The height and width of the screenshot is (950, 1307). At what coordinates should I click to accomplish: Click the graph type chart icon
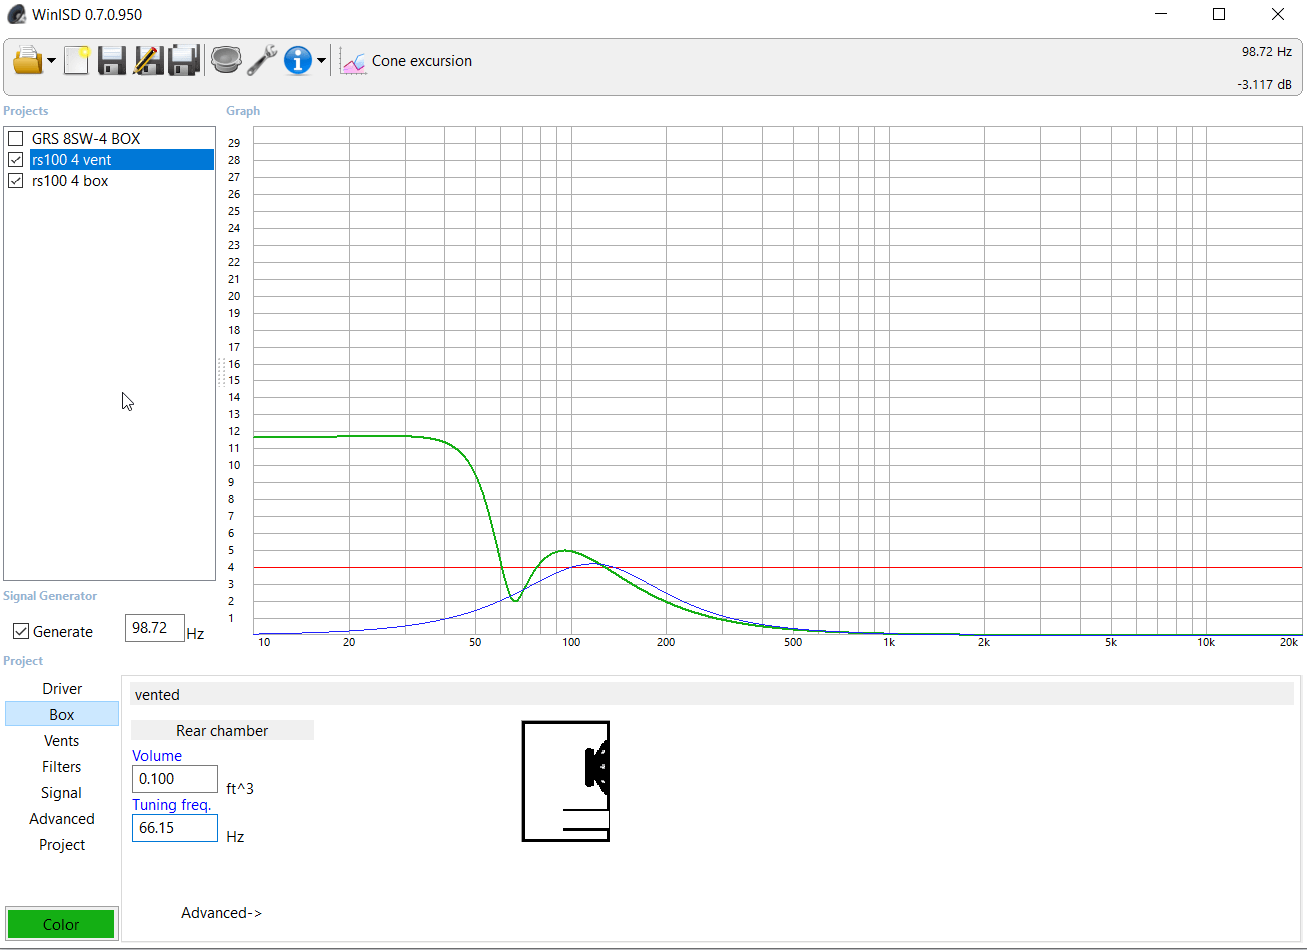point(353,61)
